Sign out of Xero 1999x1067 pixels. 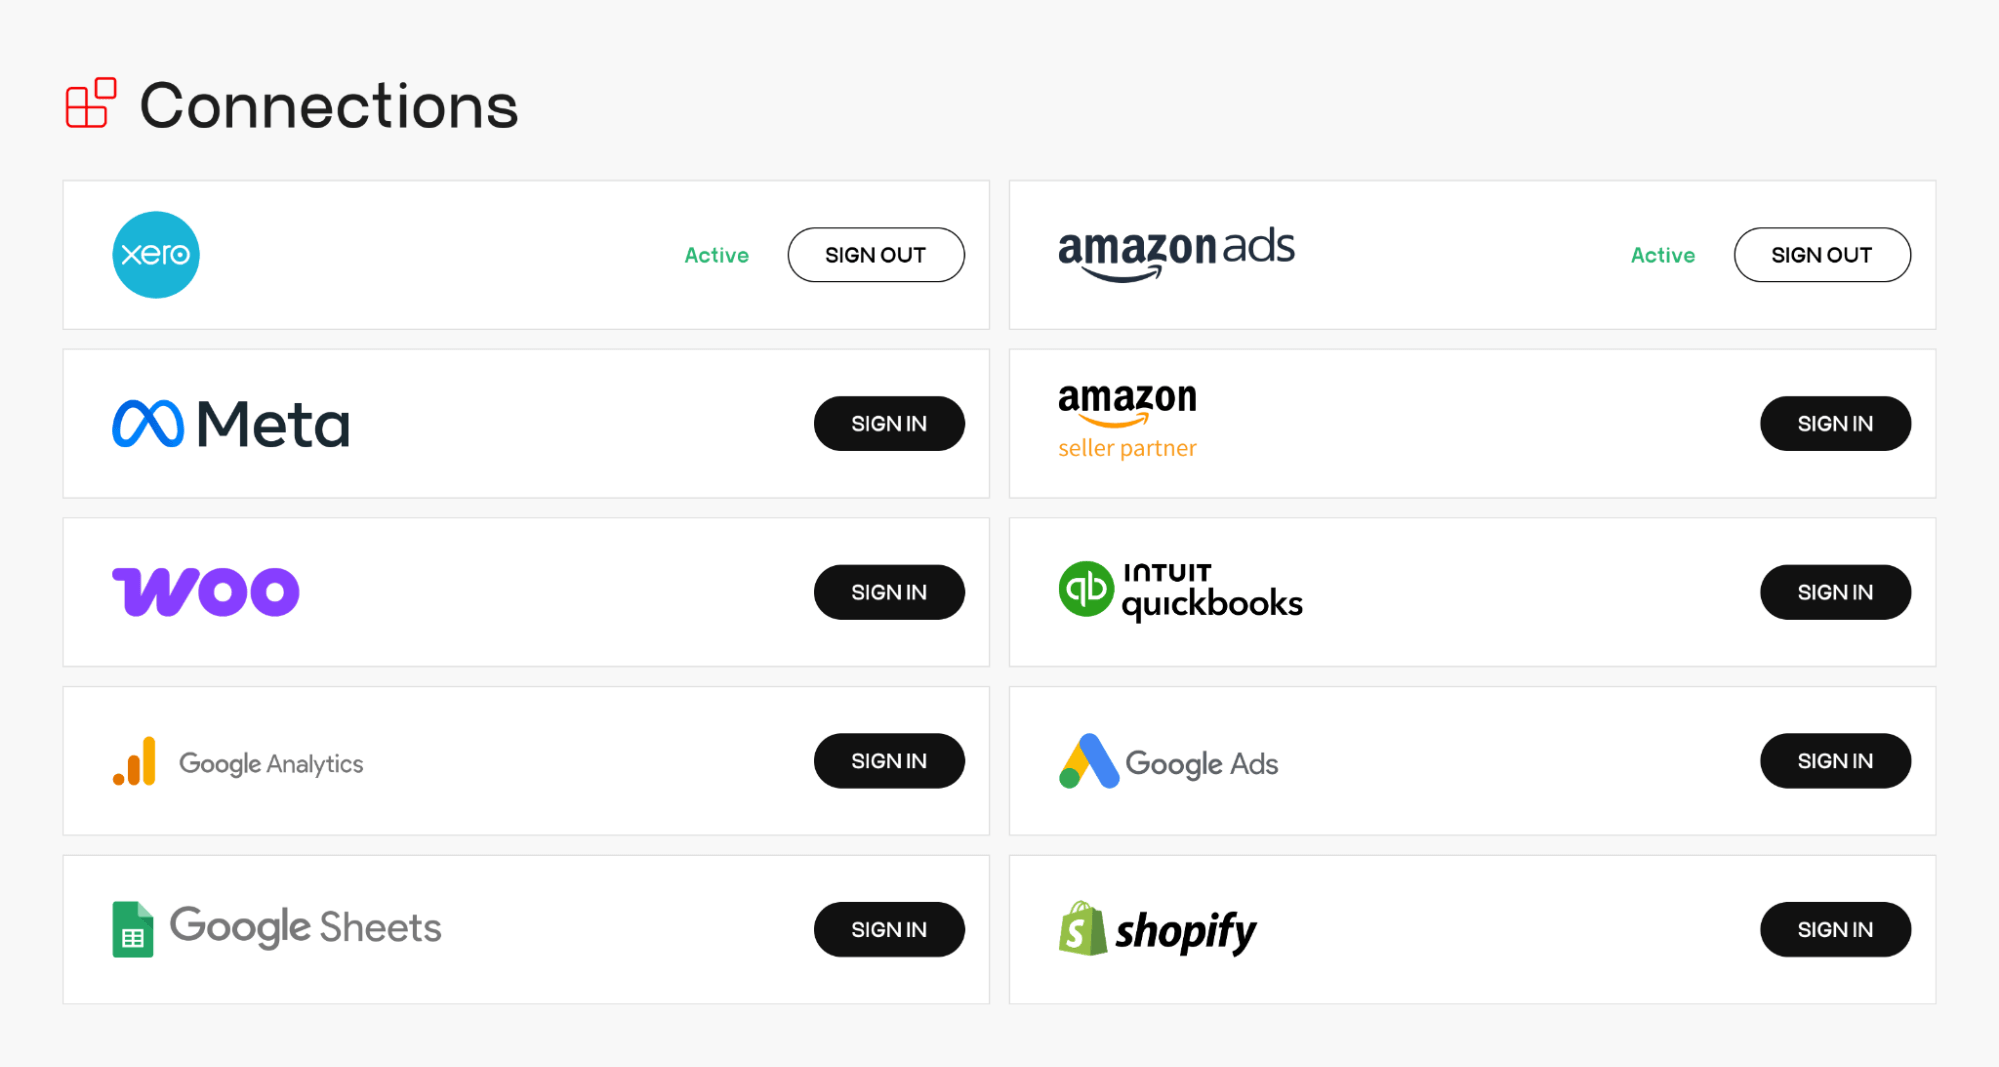pos(875,254)
